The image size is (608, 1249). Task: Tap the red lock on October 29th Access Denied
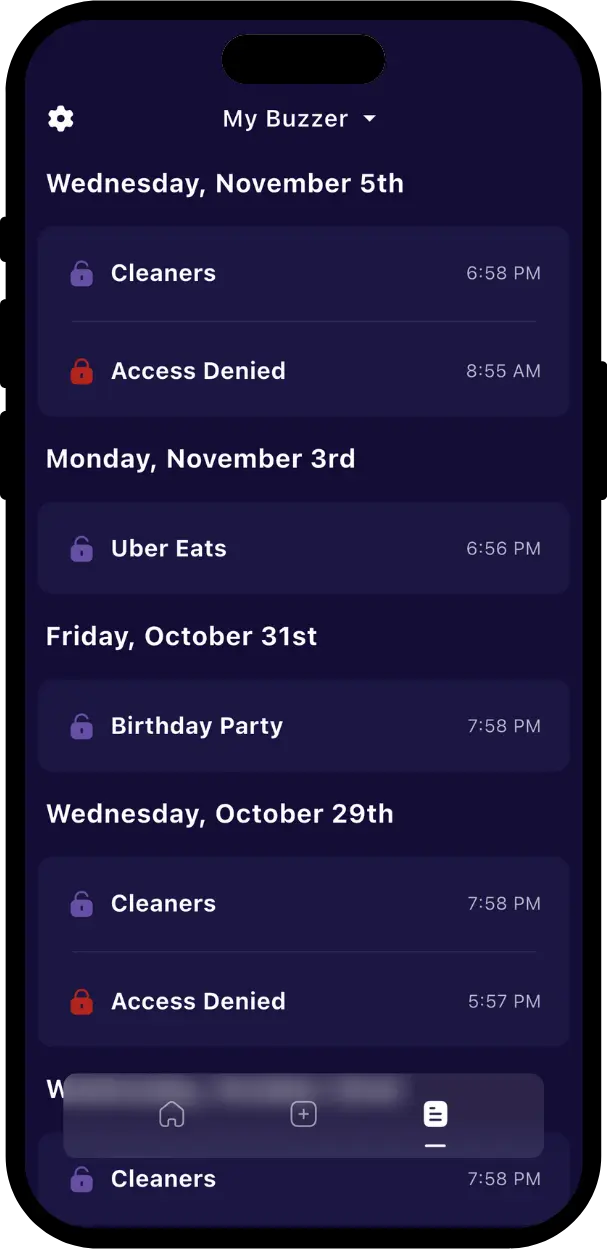pos(81,1001)
